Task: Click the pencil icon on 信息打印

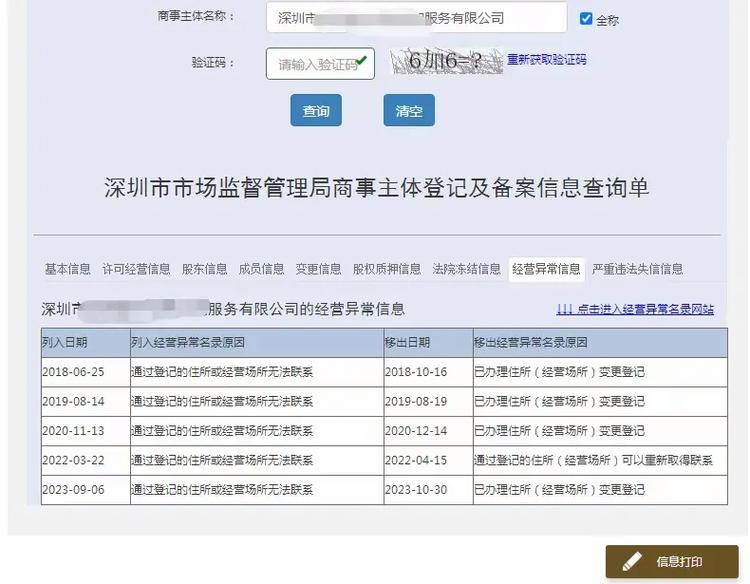Action: tap(632, 562)
